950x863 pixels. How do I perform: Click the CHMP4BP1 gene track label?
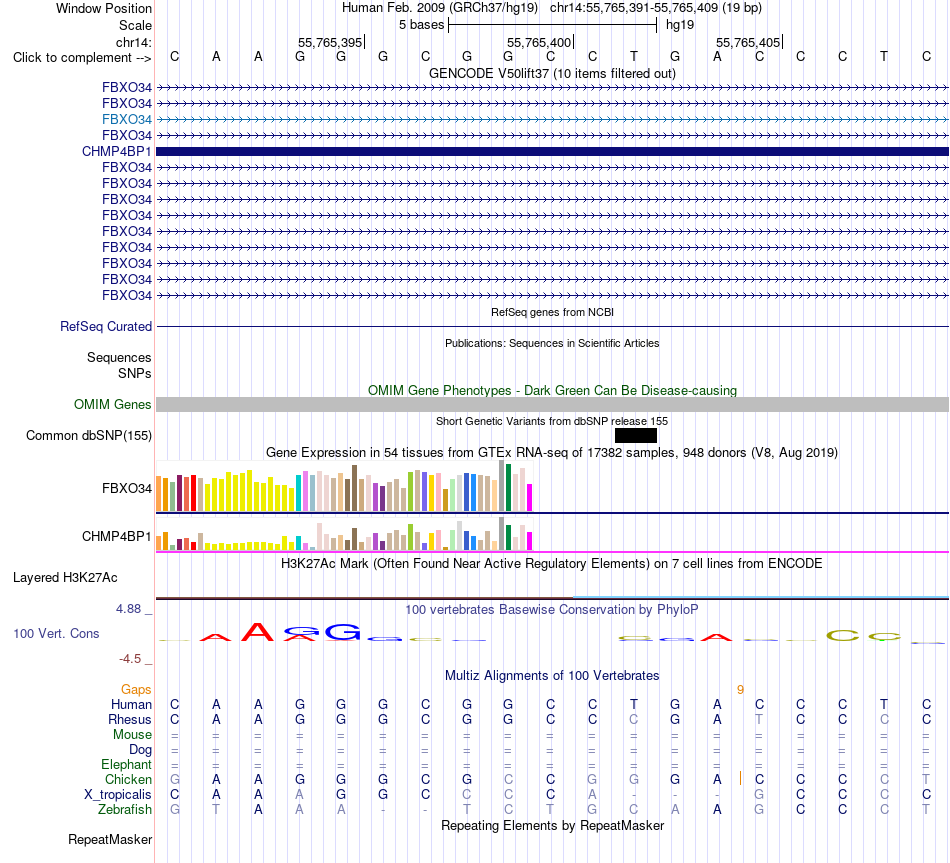pyautogui.click(x=116, y=152)
